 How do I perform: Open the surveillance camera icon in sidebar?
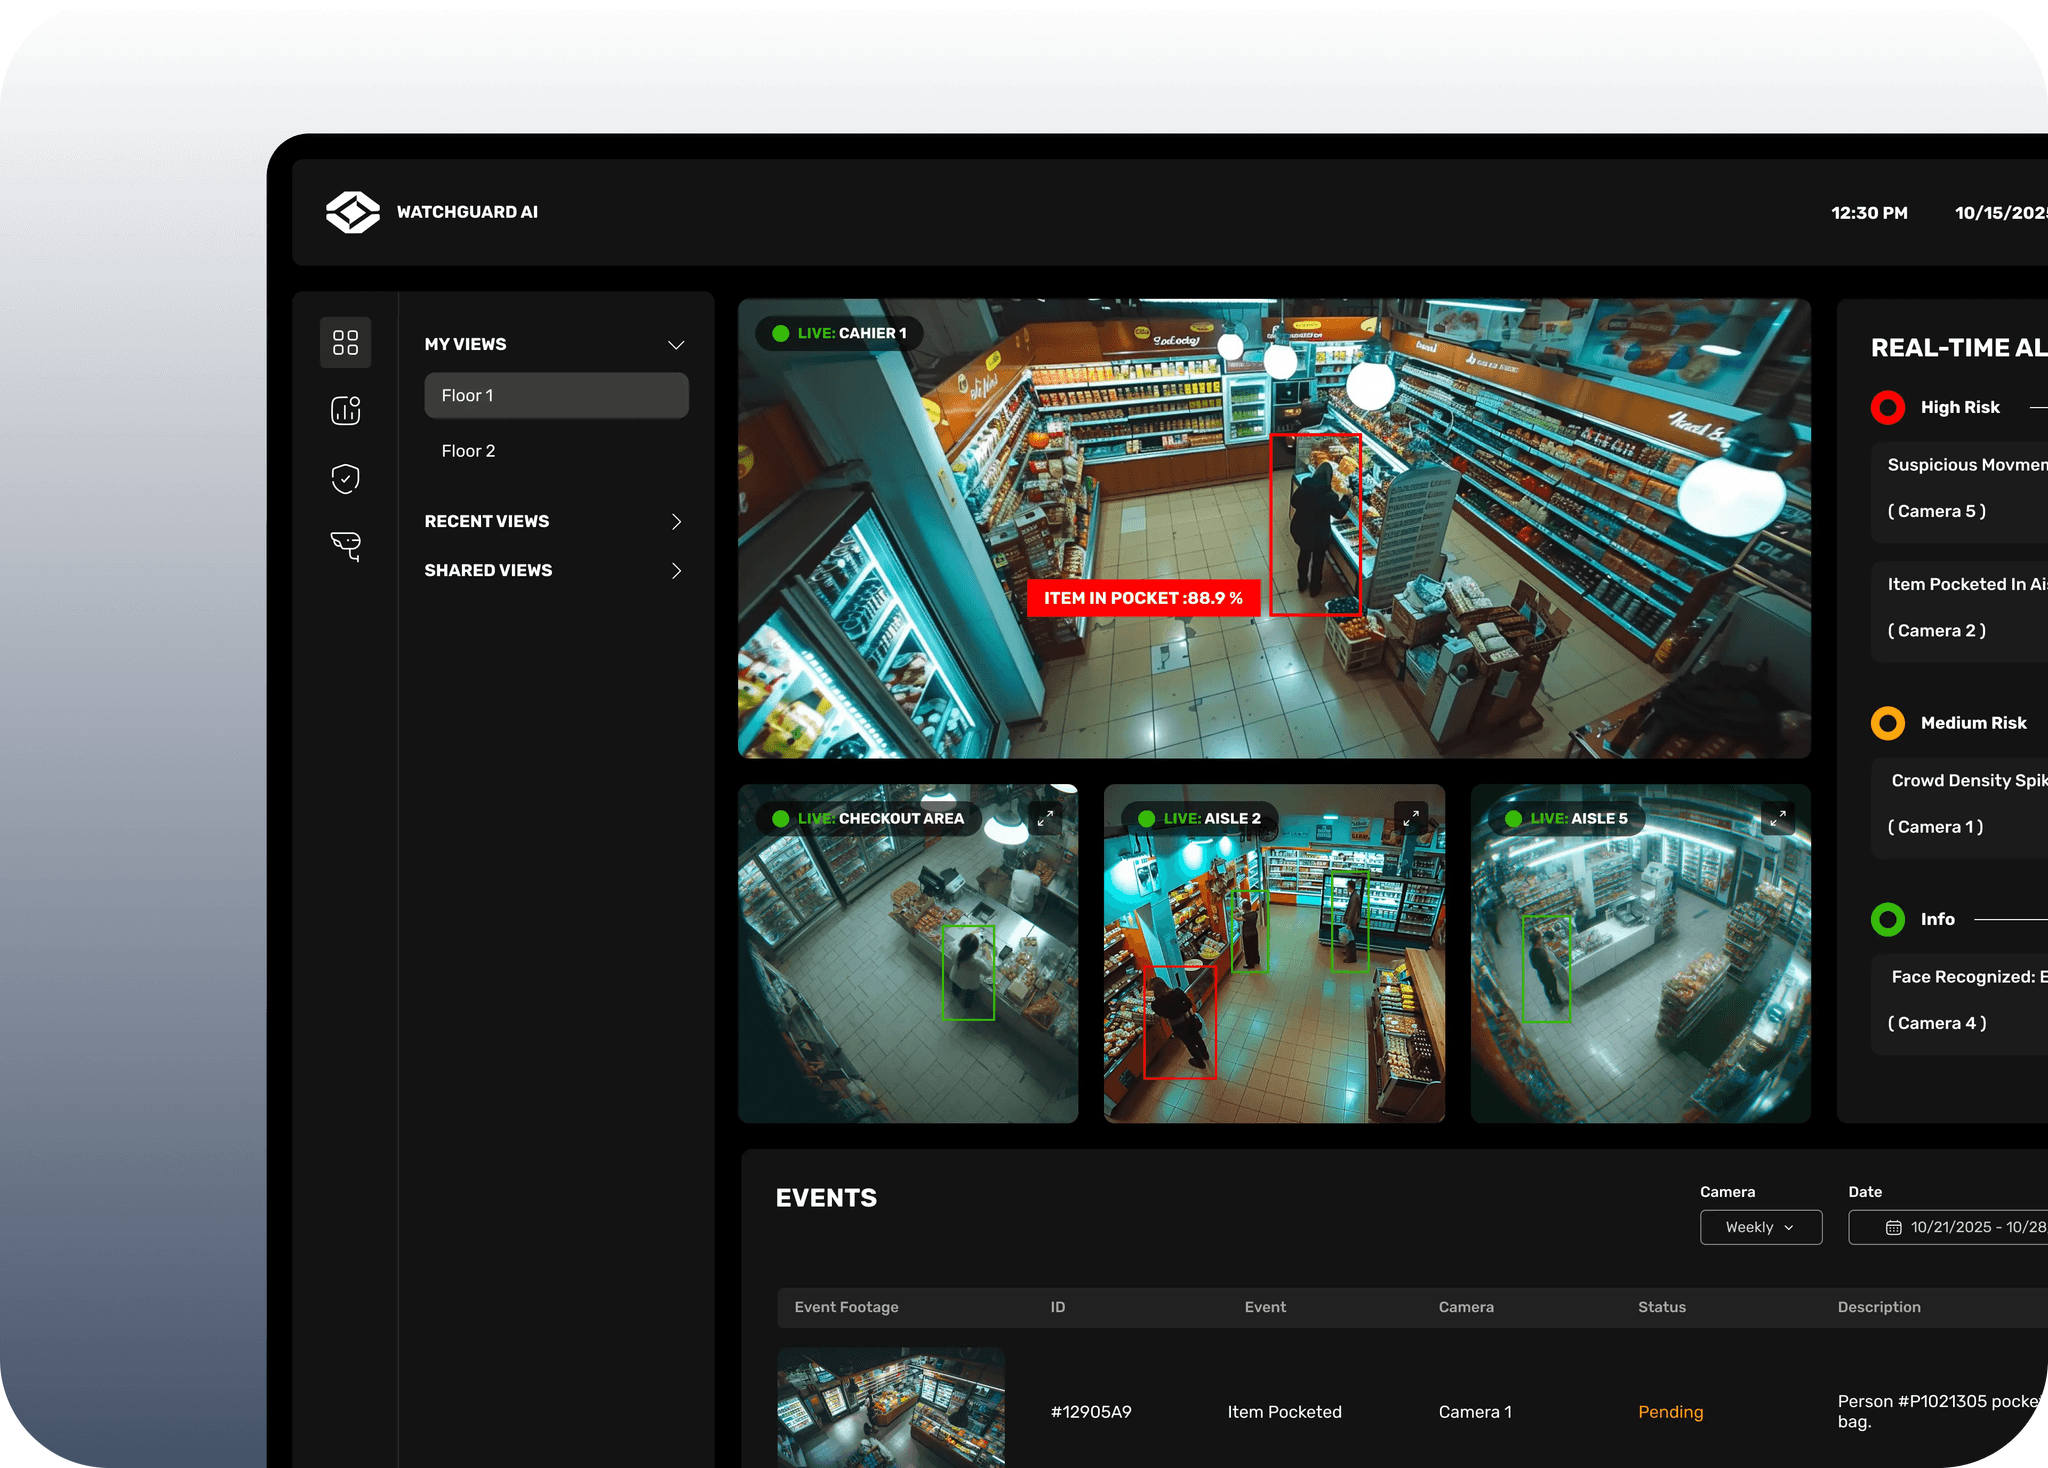pyautogui.click(x=345, y=545)
